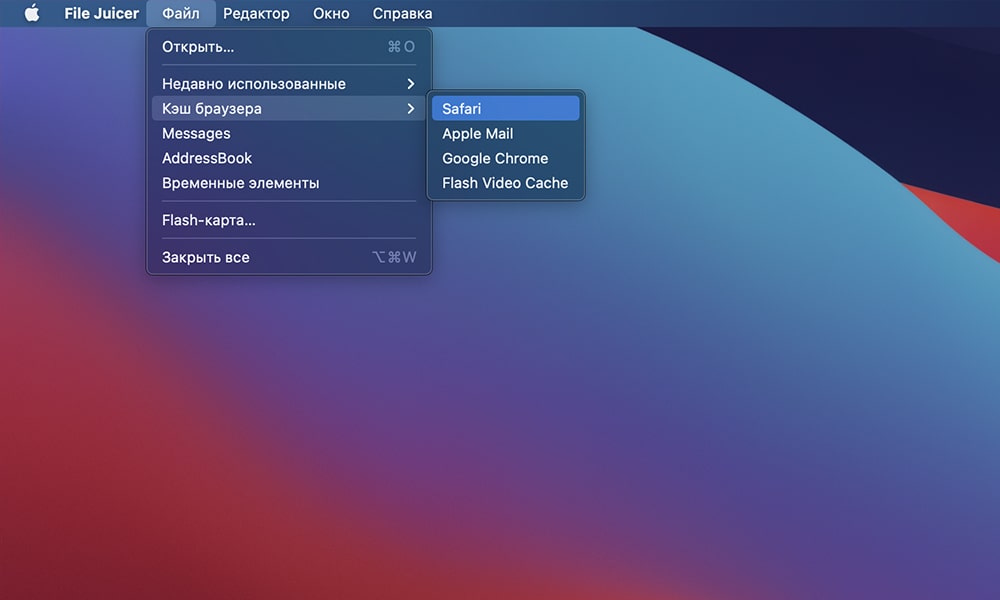Select "Временные элементы" option
The height and width of the screenshot is (600, 1000).
tap(241, 183)
